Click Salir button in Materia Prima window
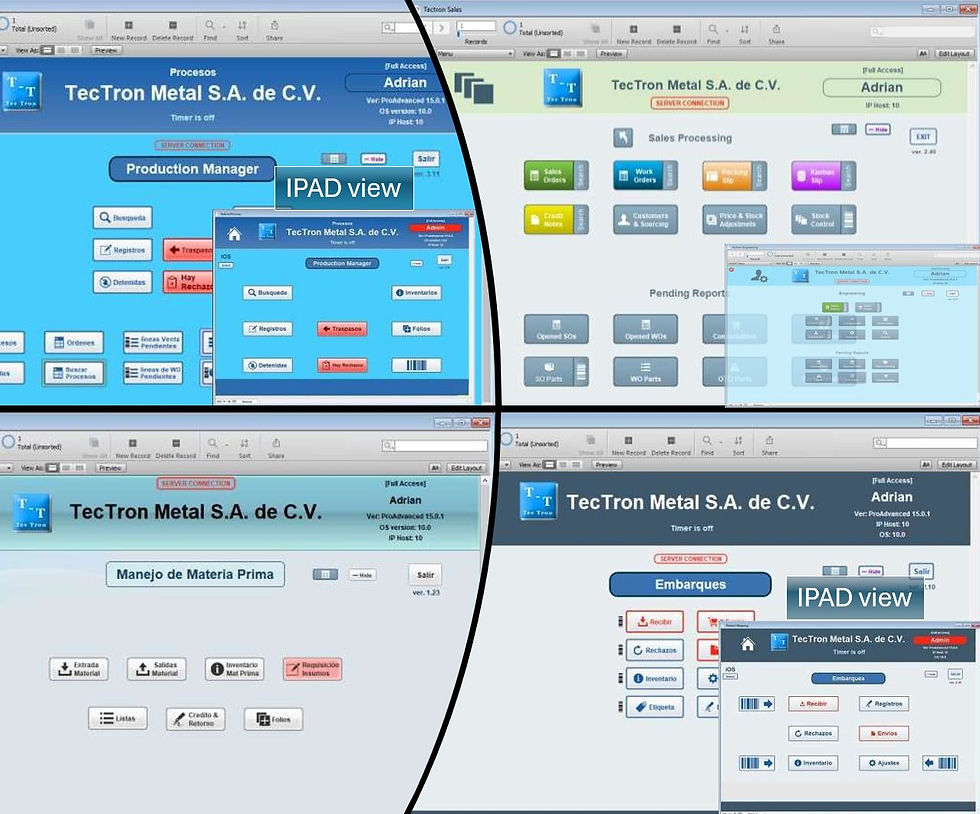The width and height of the screenshot is (980, 814). (426, 575)
